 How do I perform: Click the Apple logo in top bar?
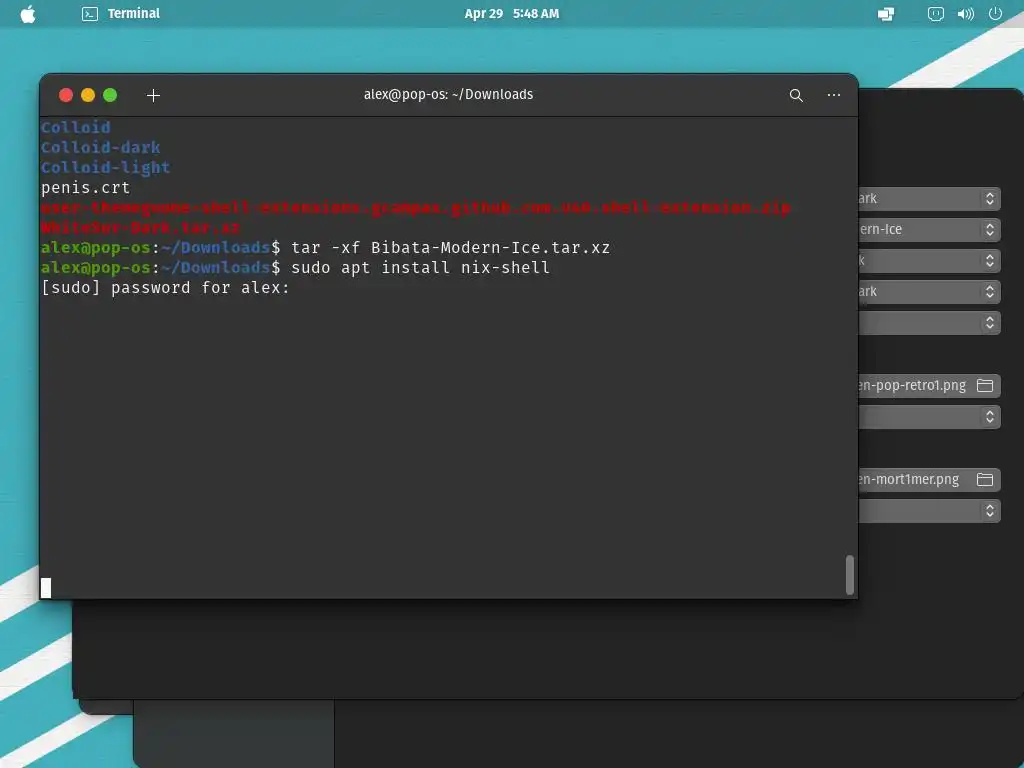click(x=27, y=14)
